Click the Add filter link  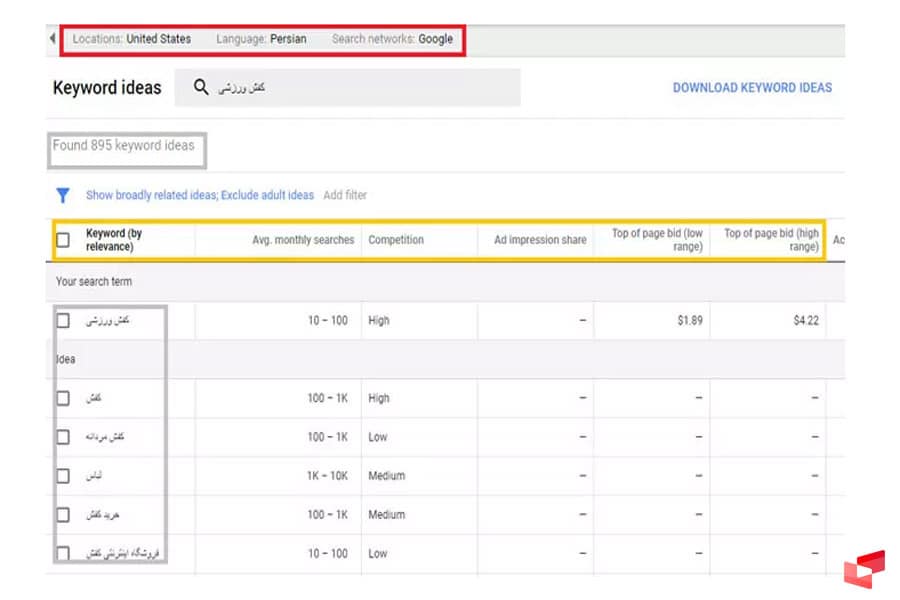[x=345, y=195]
